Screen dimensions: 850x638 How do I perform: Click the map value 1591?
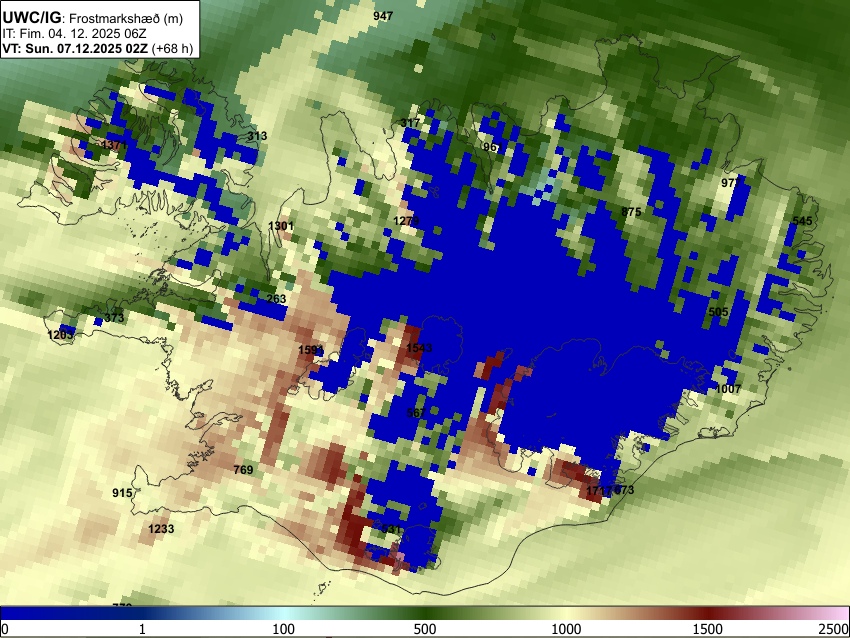coord(311,350)
